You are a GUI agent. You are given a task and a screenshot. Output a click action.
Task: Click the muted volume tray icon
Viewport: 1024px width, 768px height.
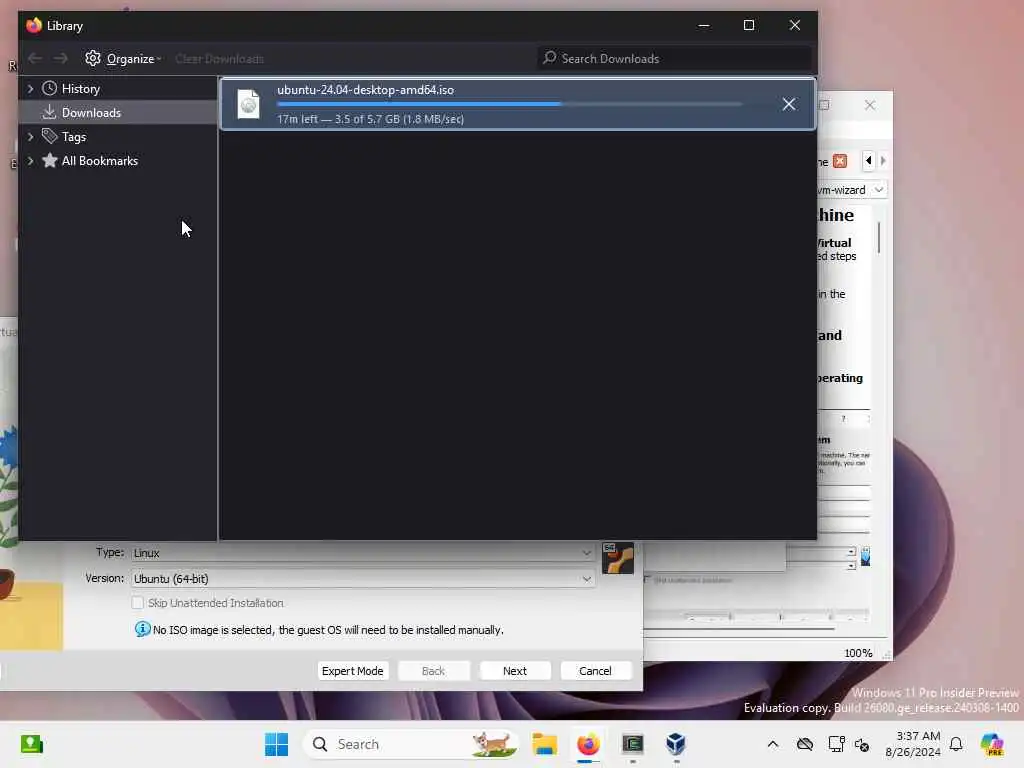click(862, 744)
